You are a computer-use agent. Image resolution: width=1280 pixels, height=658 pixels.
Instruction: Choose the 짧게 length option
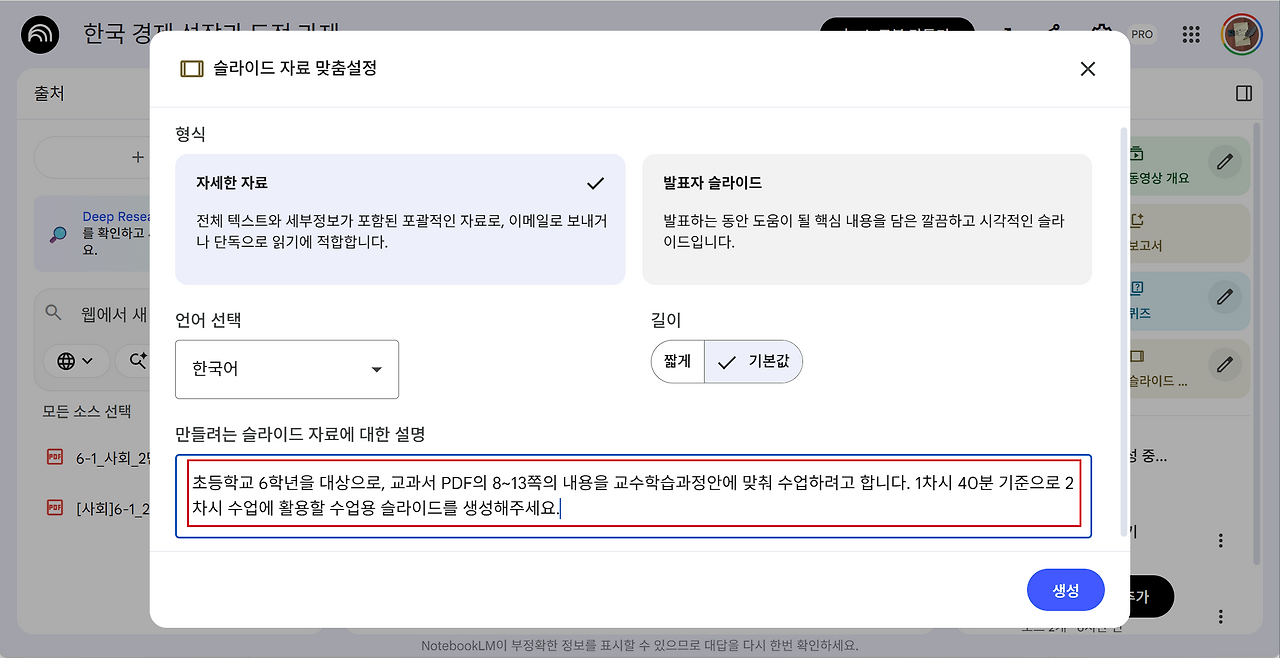[x=678, y=362]
